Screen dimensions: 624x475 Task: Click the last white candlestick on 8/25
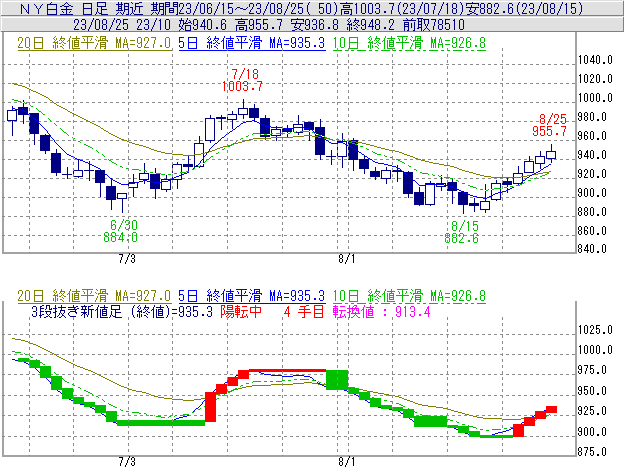click(x=551, y=155)
